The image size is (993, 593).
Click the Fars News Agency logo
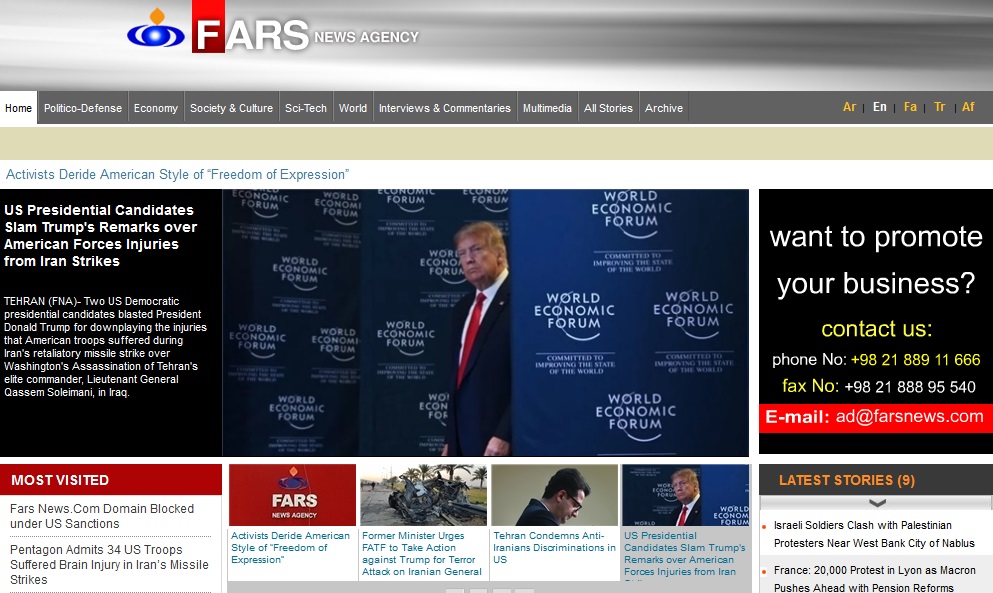[x=273, y=29]
